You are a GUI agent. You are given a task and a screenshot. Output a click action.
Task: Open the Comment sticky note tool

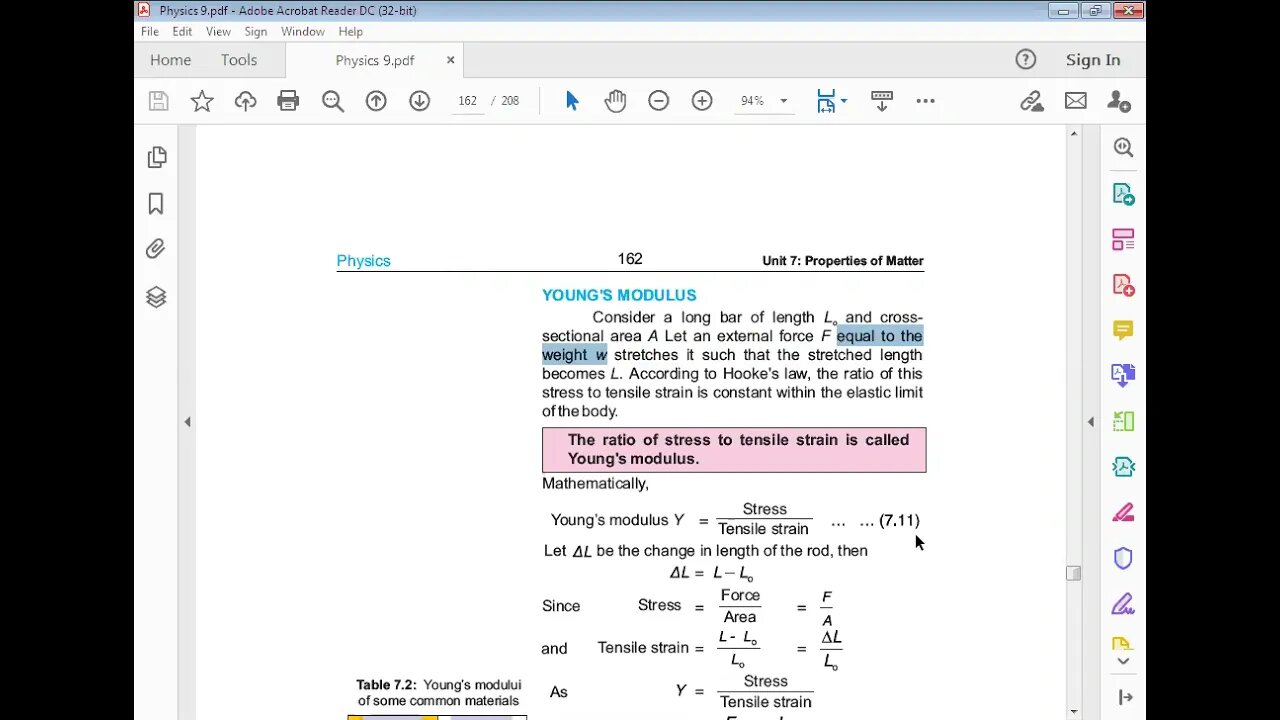pyautogui.click(x=1123, y=330)
